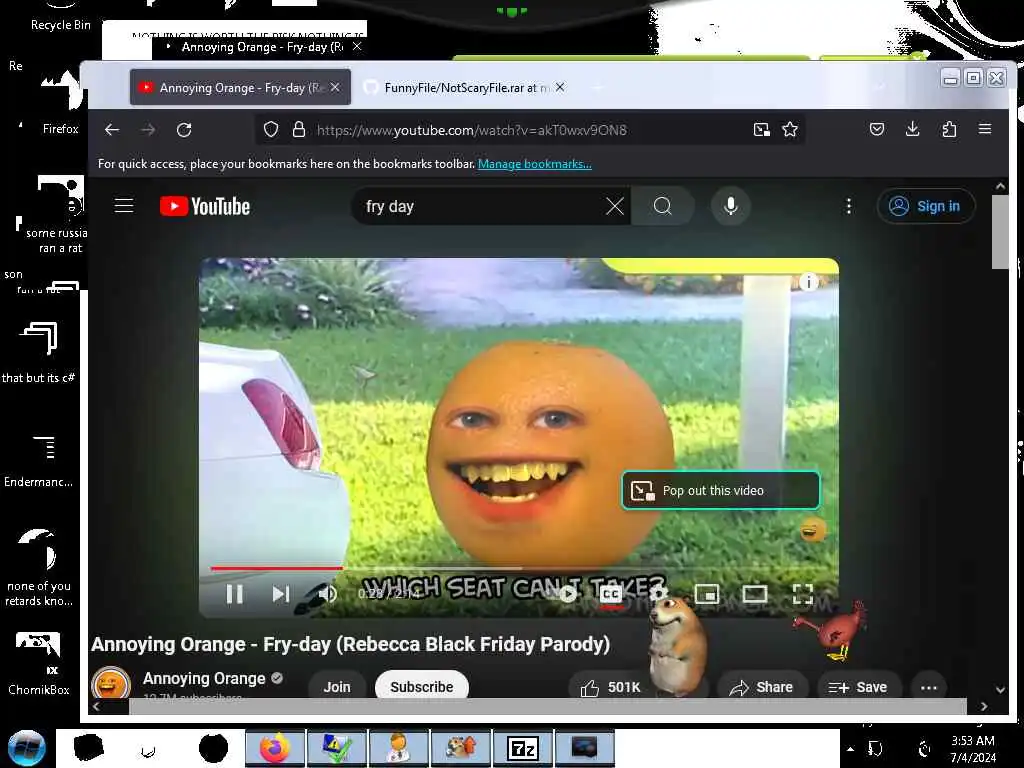Switch to Annoying Orange Fry-day tab
Screen dimensions: 1024x768
[240, 88]
